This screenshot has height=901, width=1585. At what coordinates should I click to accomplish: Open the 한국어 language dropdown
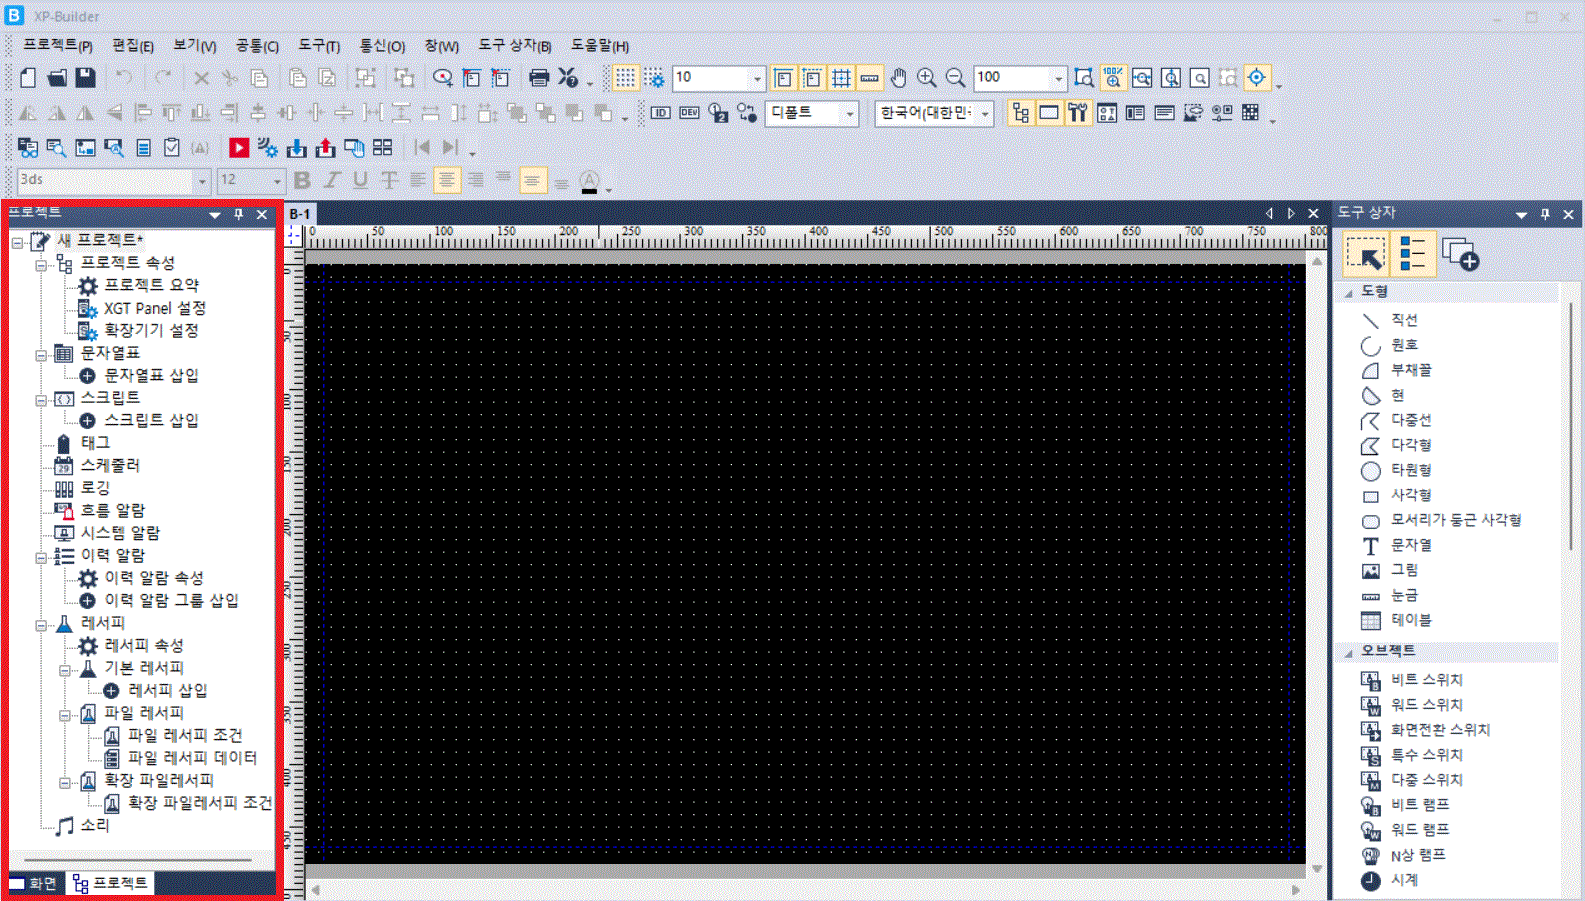coord(985,113)
